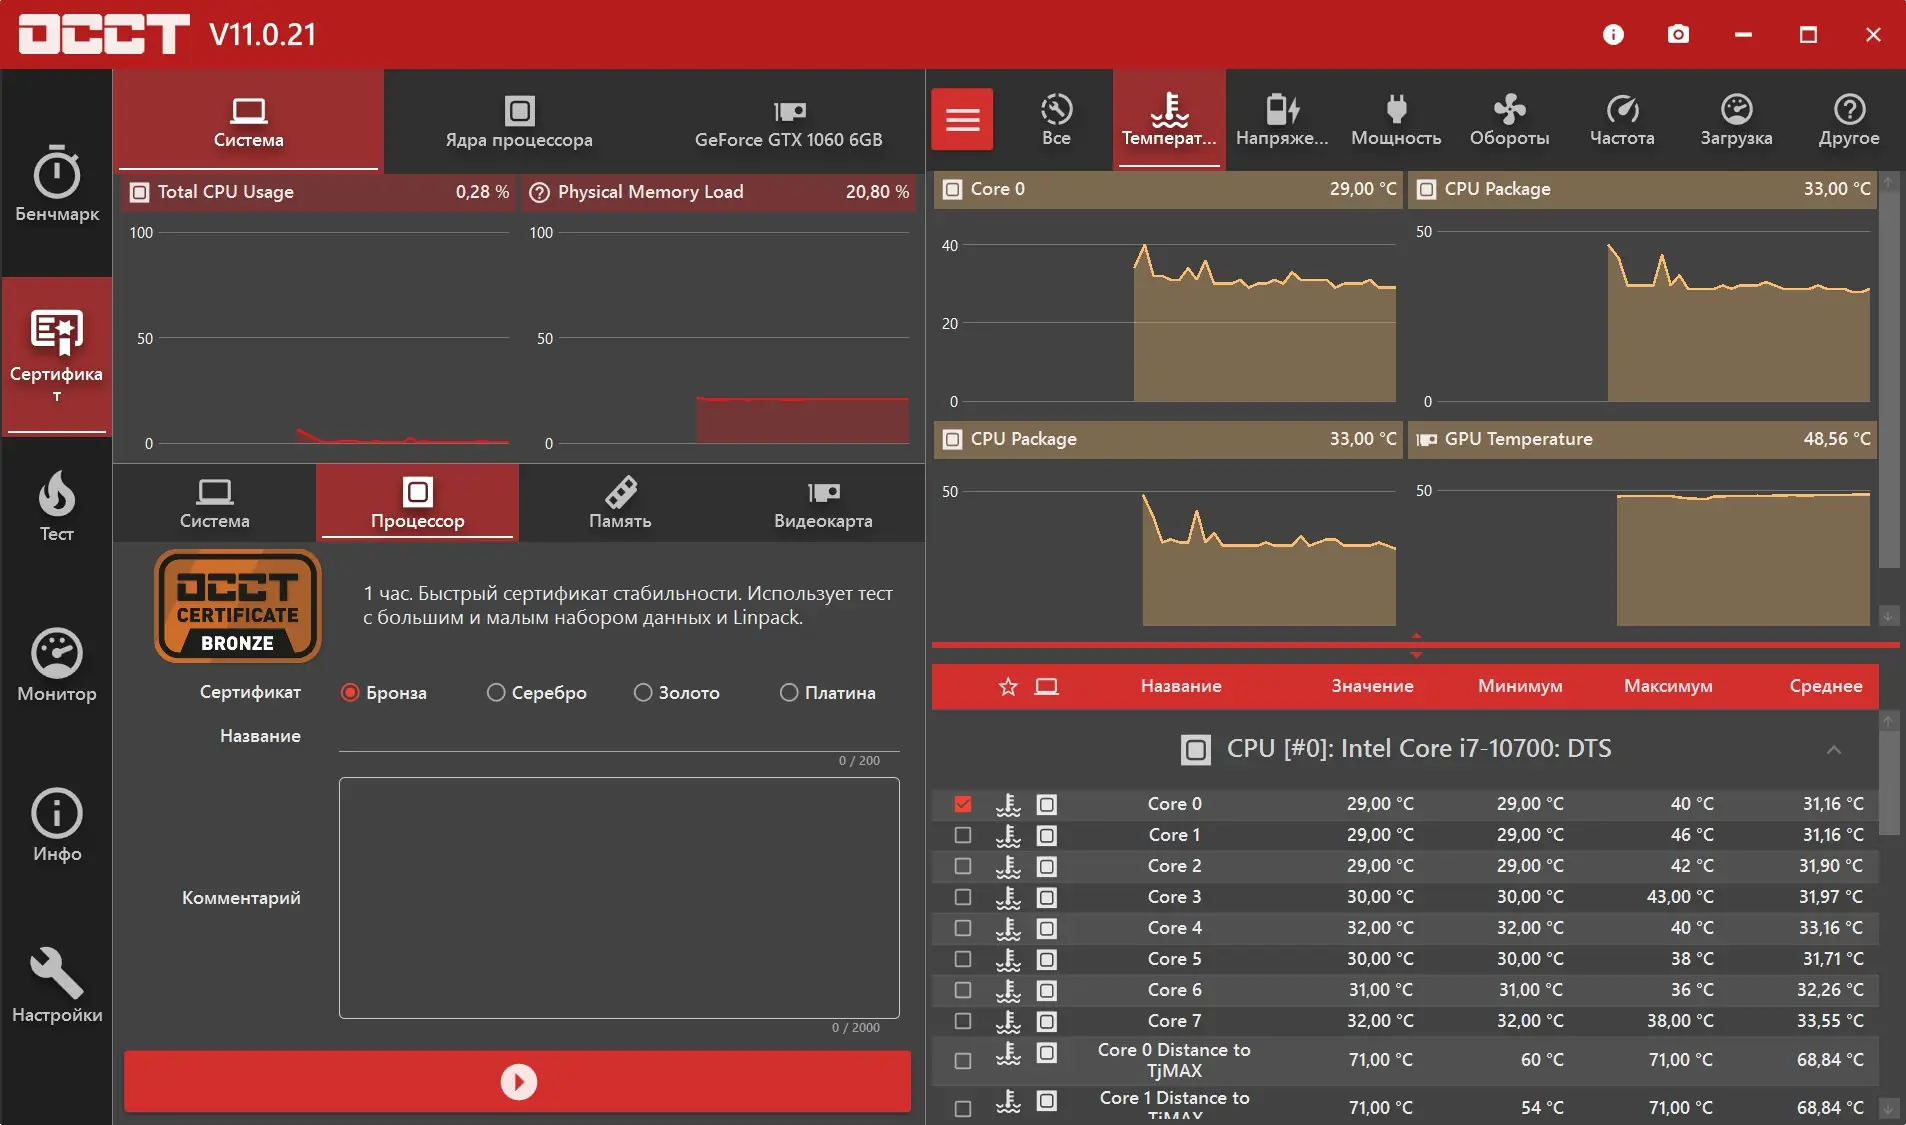The height and width of the screenshot is (1125, 1906).
Task: Click the Комментарий text area
Action: [x=619, y=898]
